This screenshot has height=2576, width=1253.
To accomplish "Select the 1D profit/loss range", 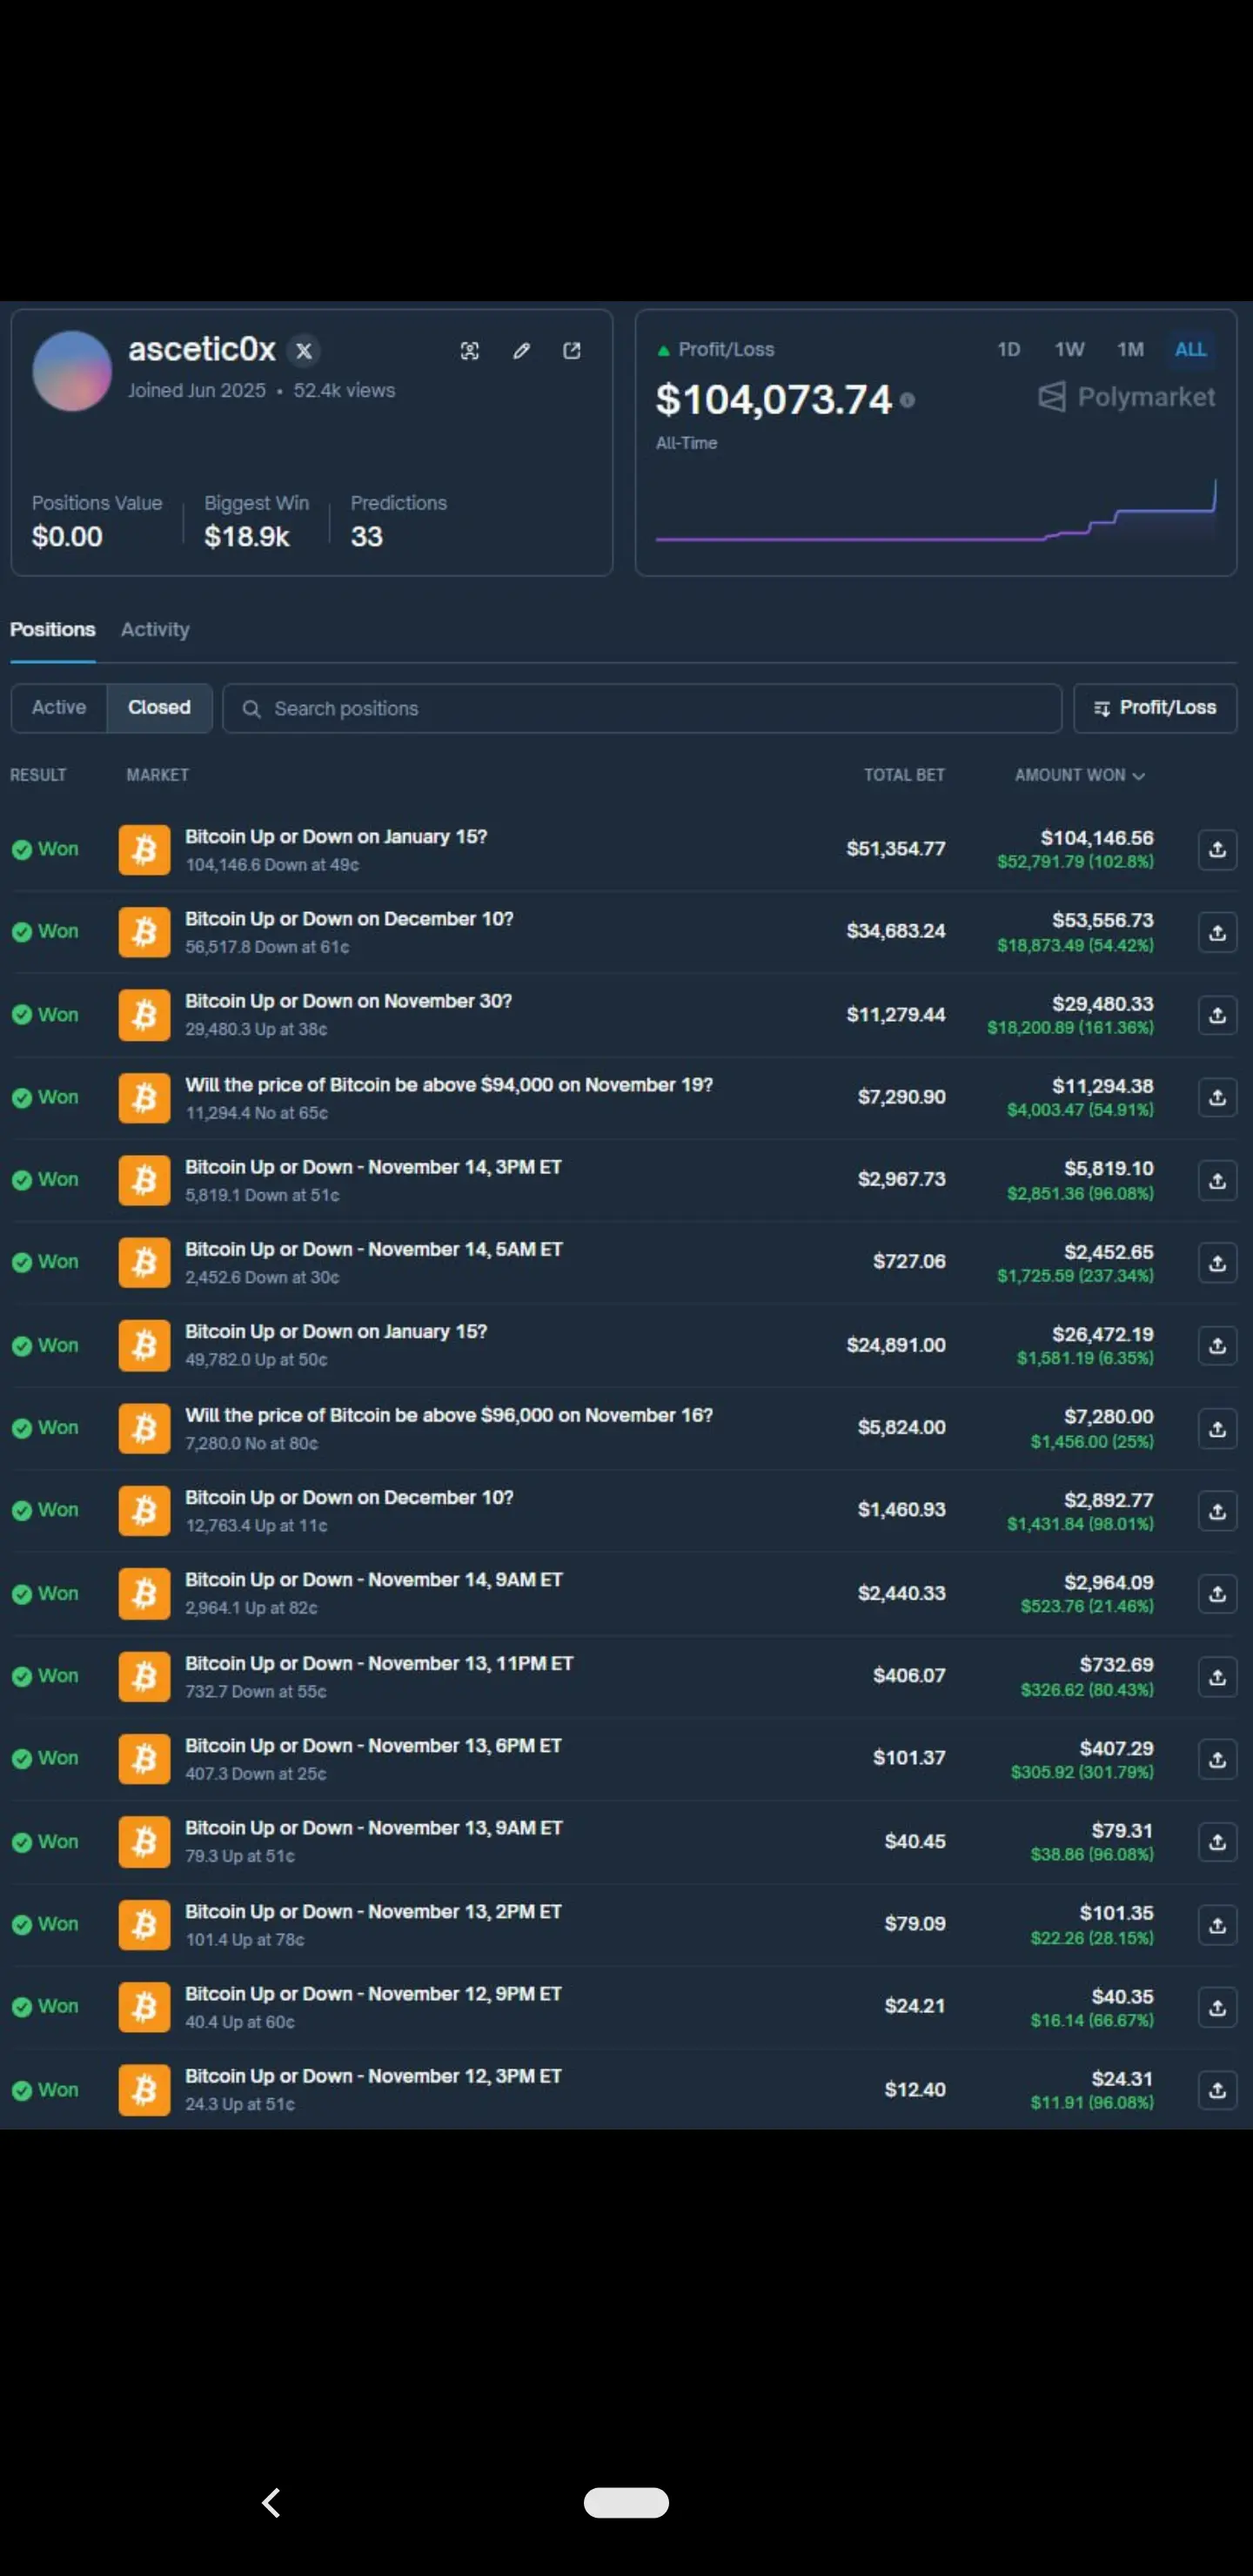I will [1008, 349].
